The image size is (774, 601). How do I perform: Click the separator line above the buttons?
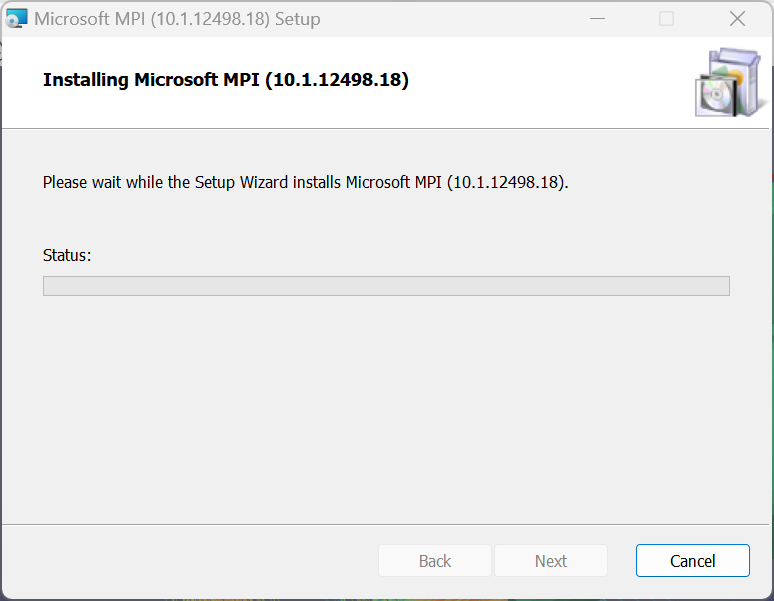[386, 524]
